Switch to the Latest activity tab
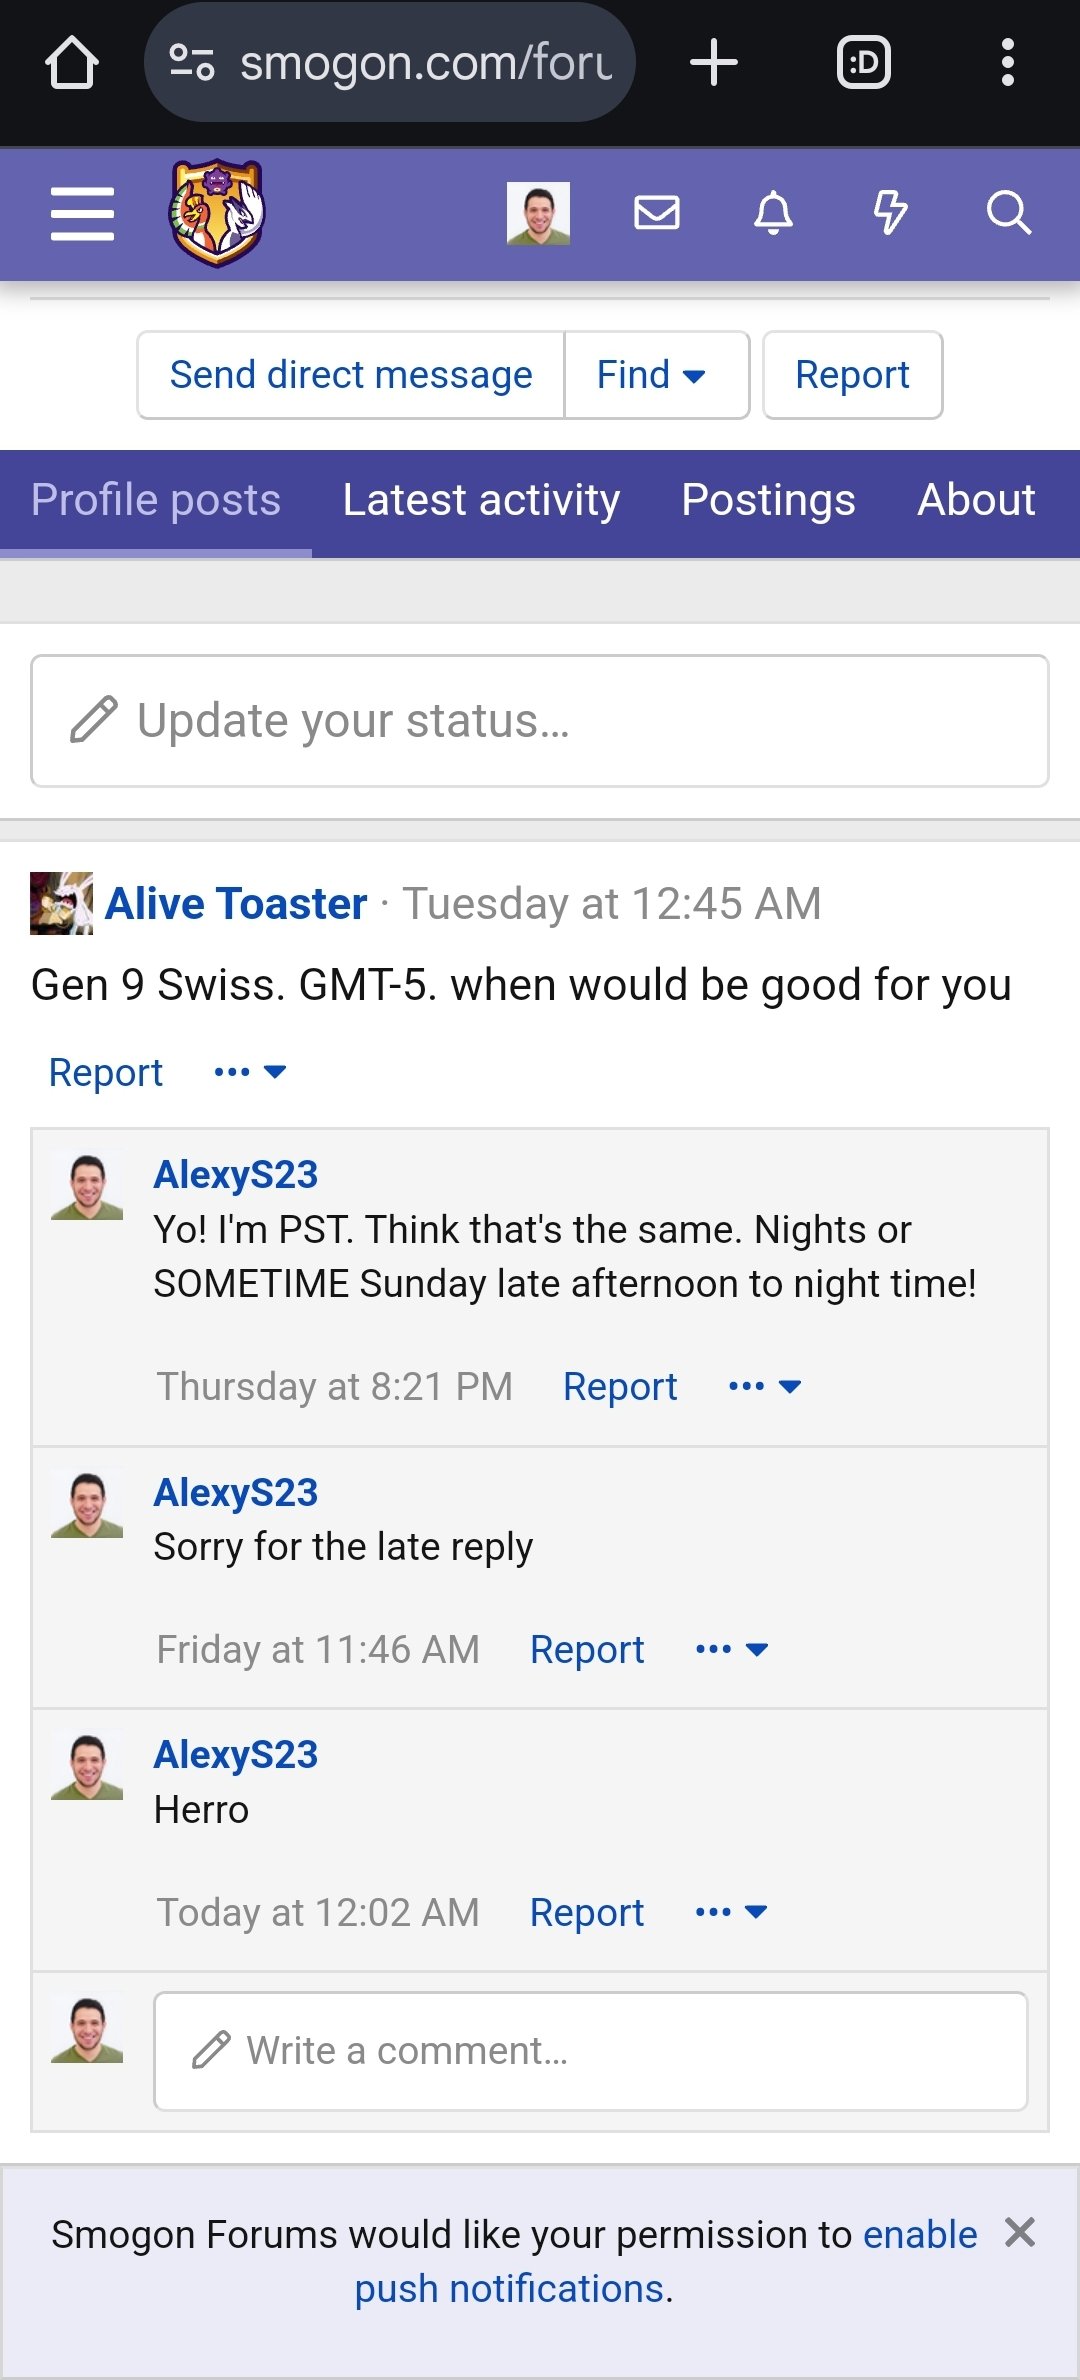1080x2380 pixels. pyautogui.click(x=481, y=500)
